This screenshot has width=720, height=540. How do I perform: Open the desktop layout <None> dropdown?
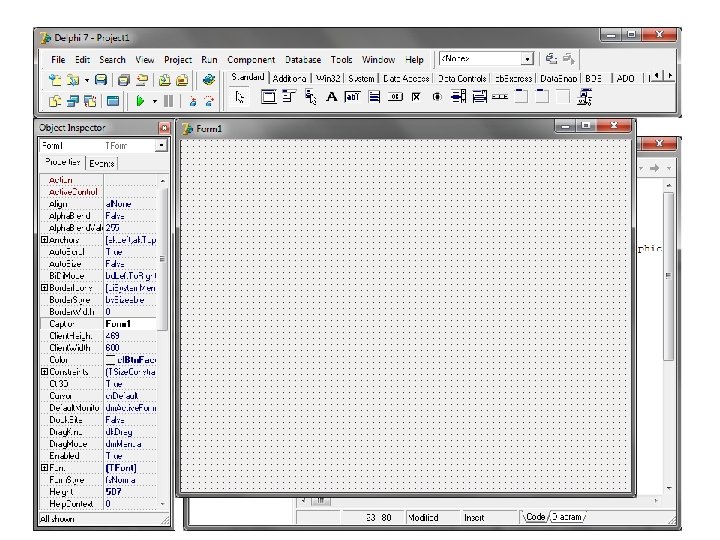click(x=527, y=59)
